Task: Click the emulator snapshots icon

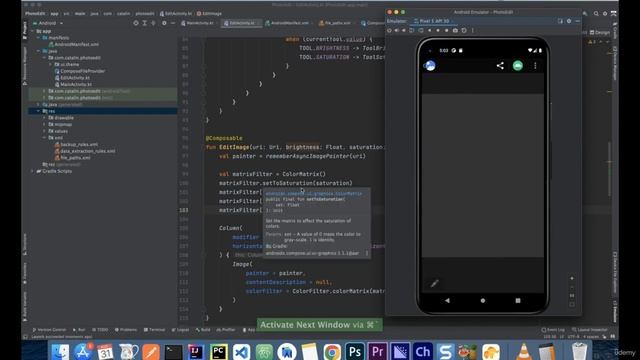Action: [x=464, y=30]
